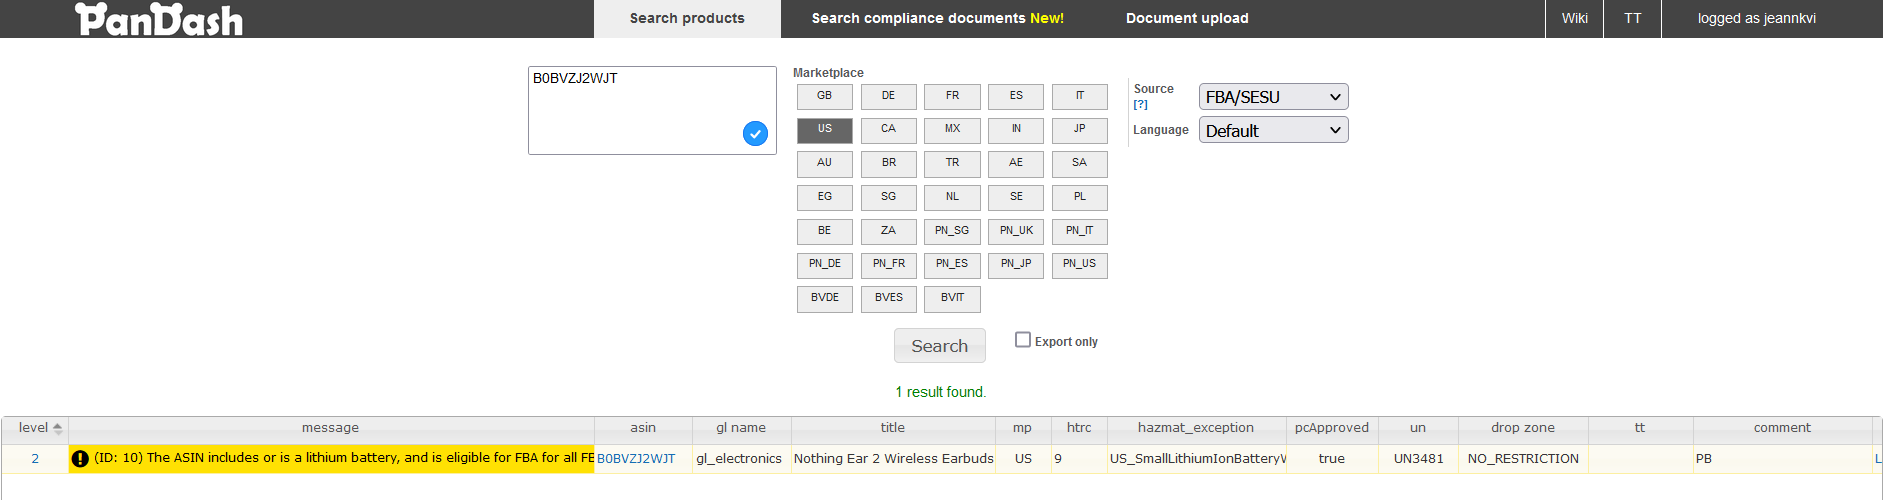1883x500 pixels.
Task: Open the Wiki link
Action: click(x=1574, y=19)
